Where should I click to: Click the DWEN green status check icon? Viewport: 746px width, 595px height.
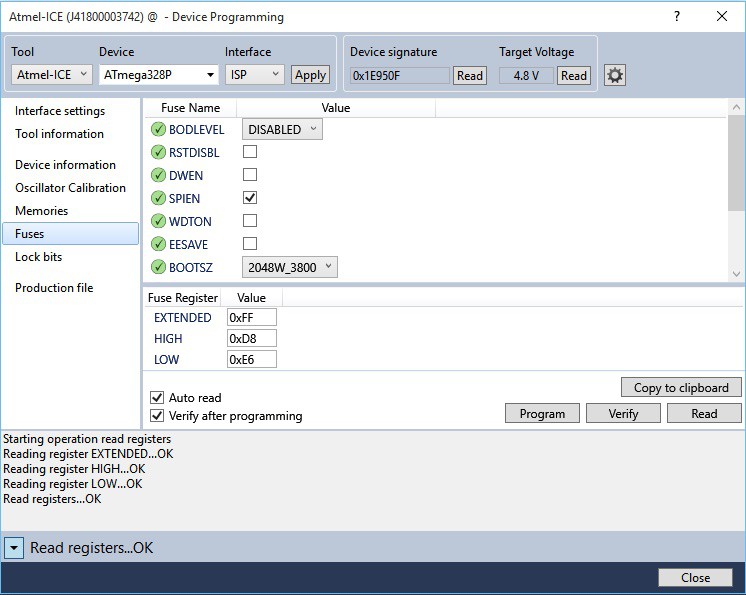(158, 175)
